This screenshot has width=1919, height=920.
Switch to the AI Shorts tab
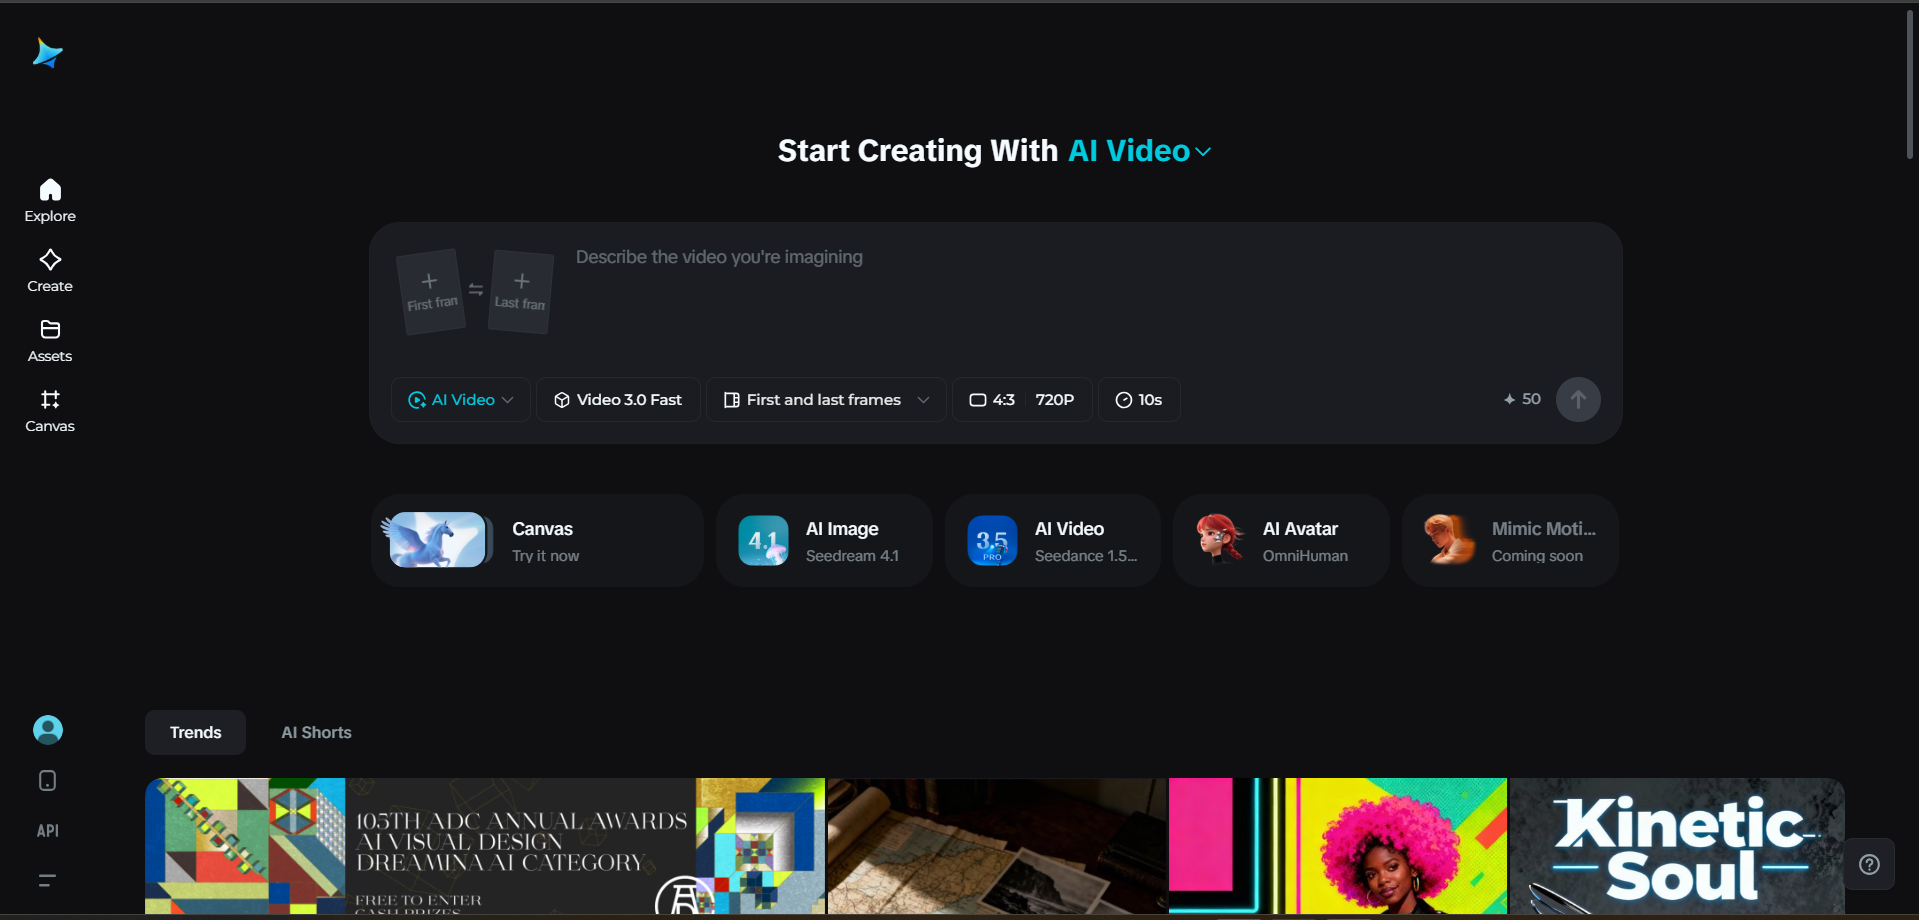point(317,733)
